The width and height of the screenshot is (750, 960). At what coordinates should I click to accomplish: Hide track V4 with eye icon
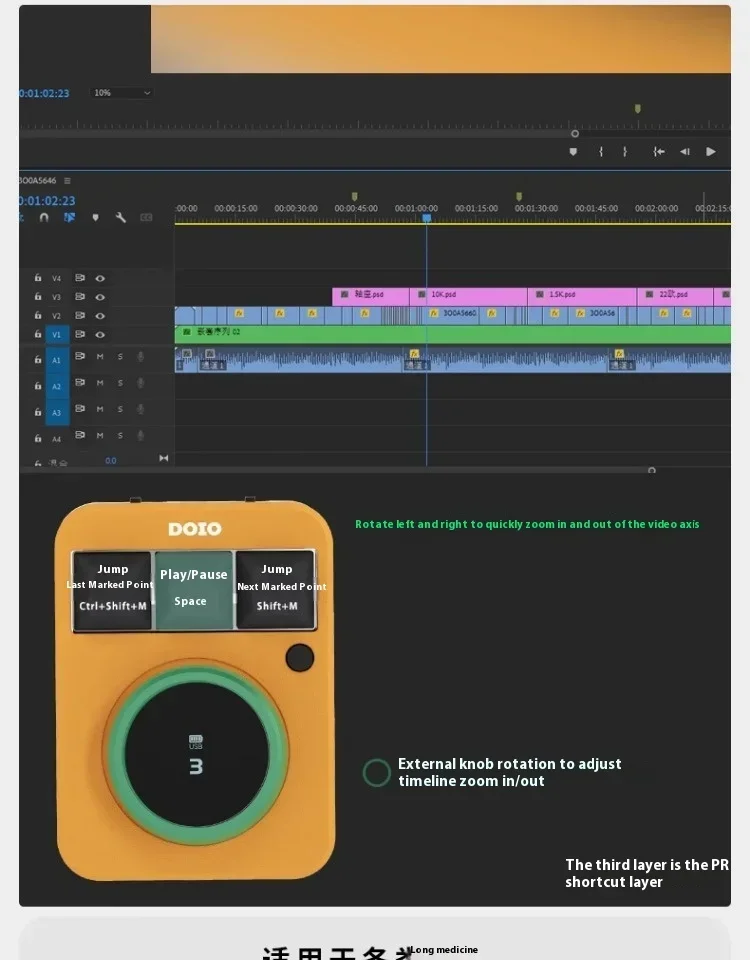pyautogui.click(x=100, y=278)
